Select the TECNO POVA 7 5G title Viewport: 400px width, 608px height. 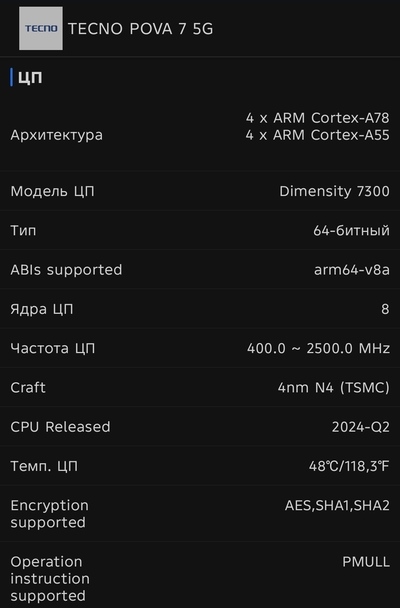[140, 29]
